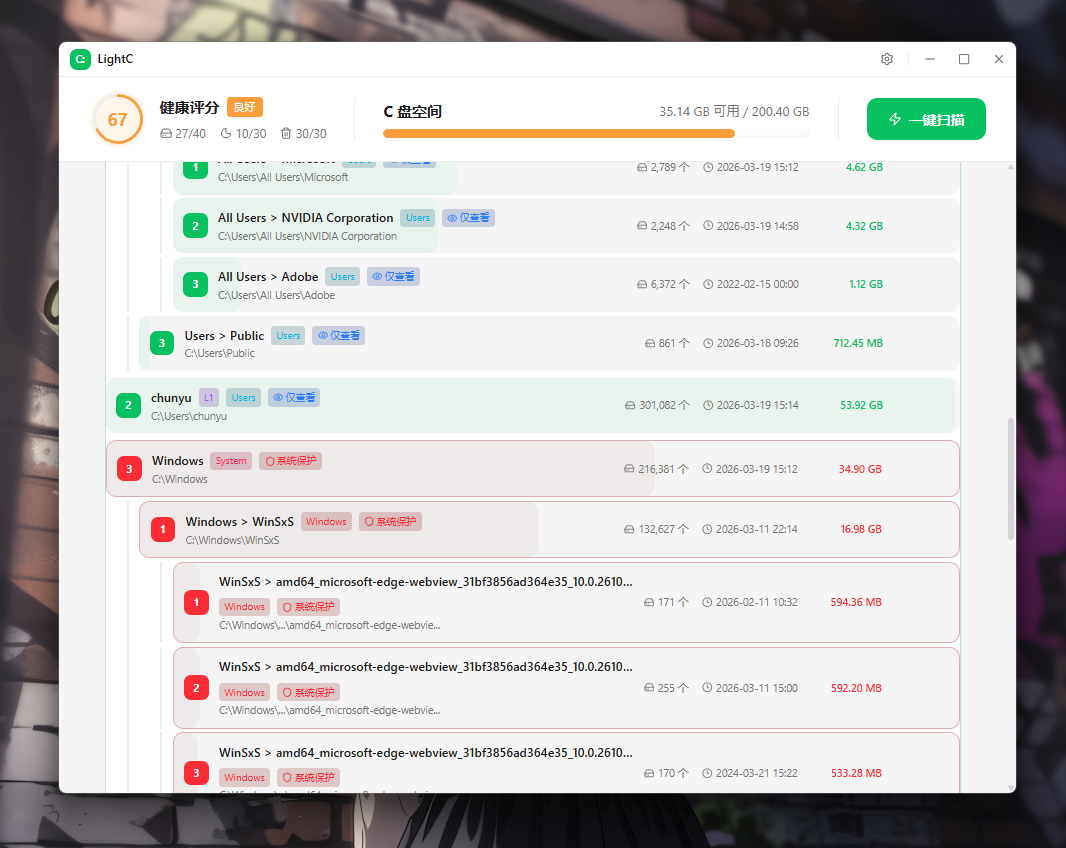Click the clock icon next to 10/30

226,133
